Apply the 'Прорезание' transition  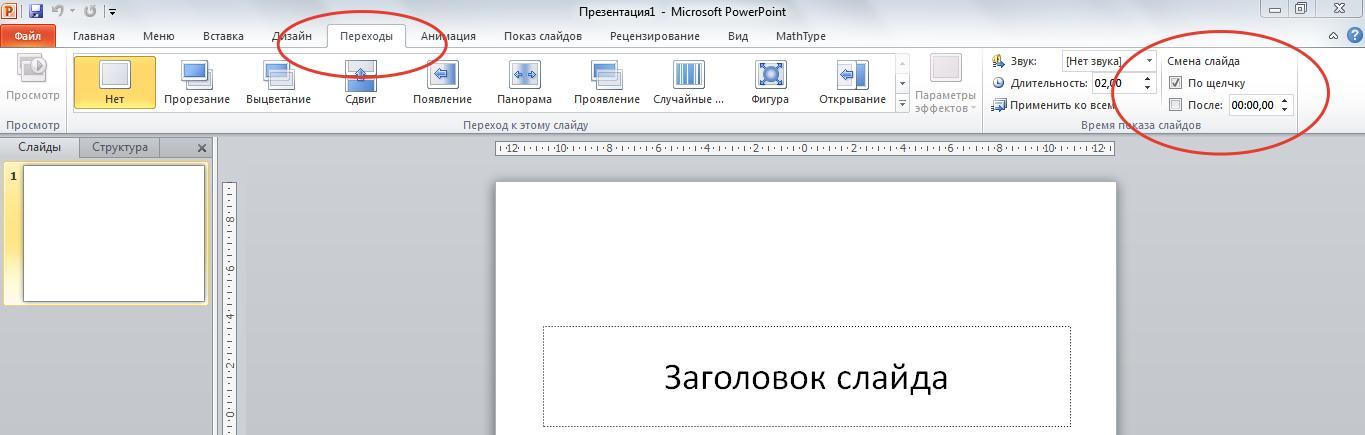197,82
